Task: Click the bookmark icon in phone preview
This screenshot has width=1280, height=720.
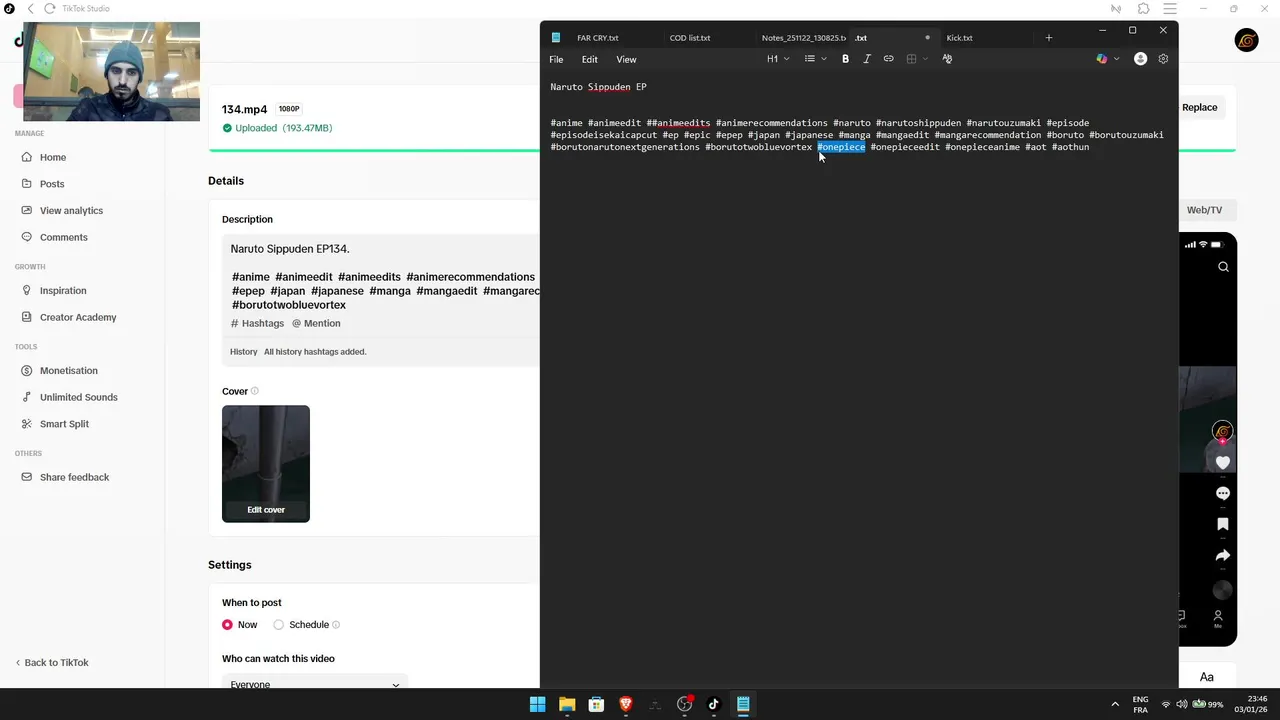Action: point(1222,524)
